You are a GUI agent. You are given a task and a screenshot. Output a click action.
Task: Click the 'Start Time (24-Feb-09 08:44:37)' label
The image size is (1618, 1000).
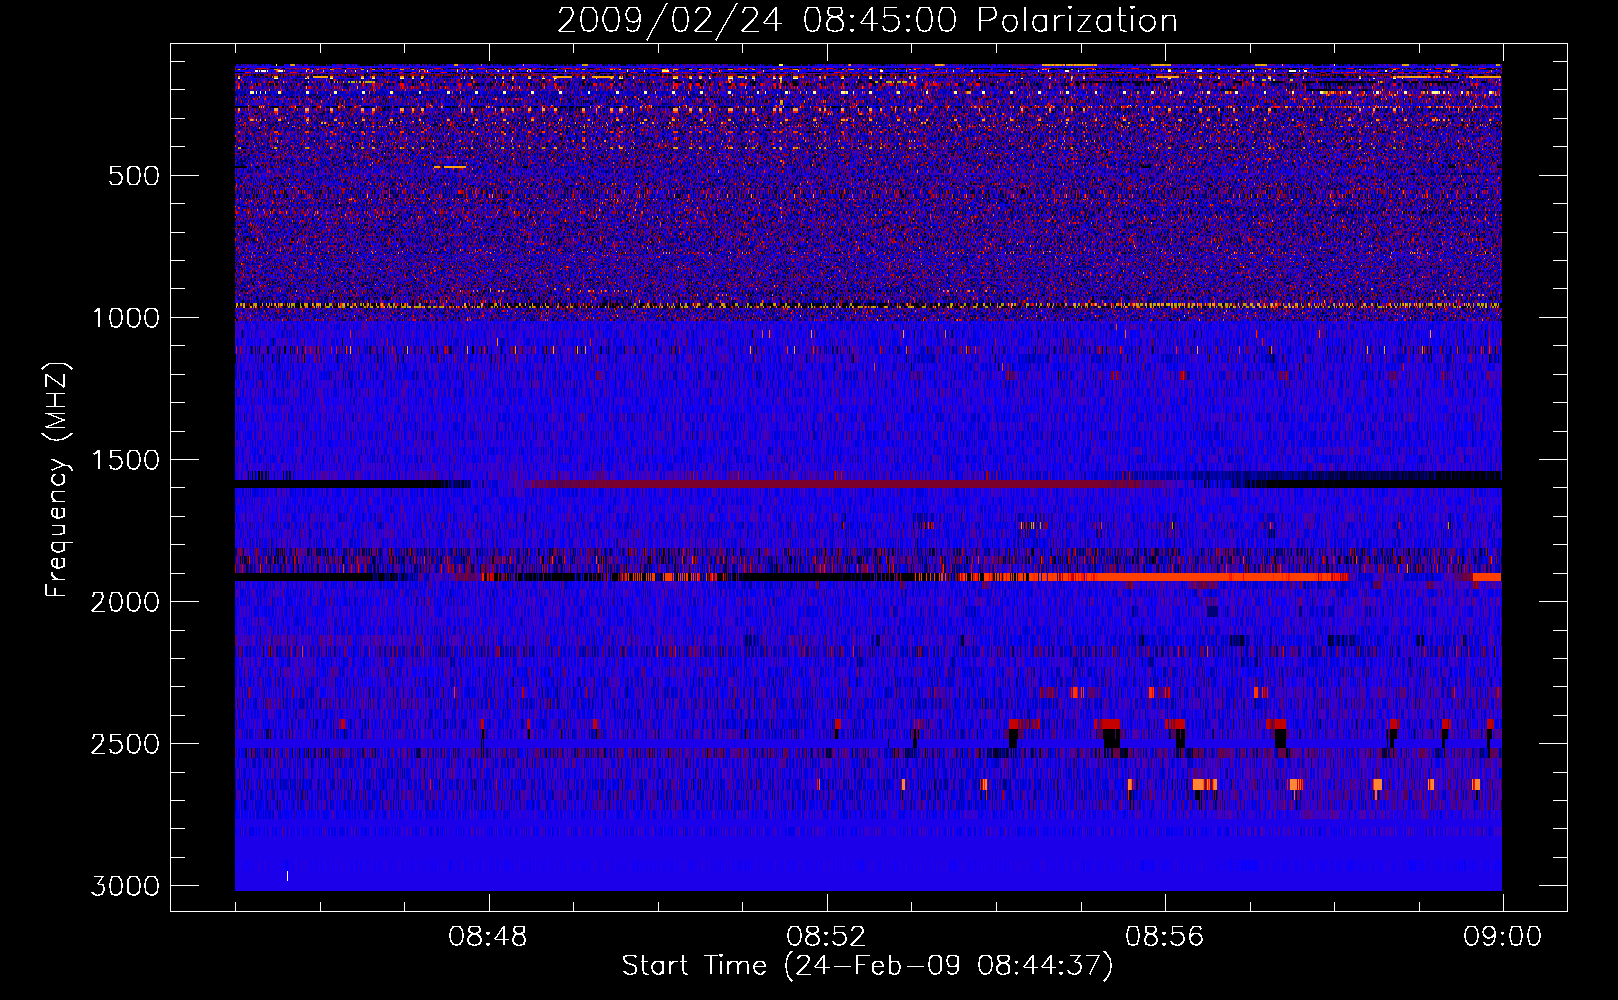[x=867, y=966]
